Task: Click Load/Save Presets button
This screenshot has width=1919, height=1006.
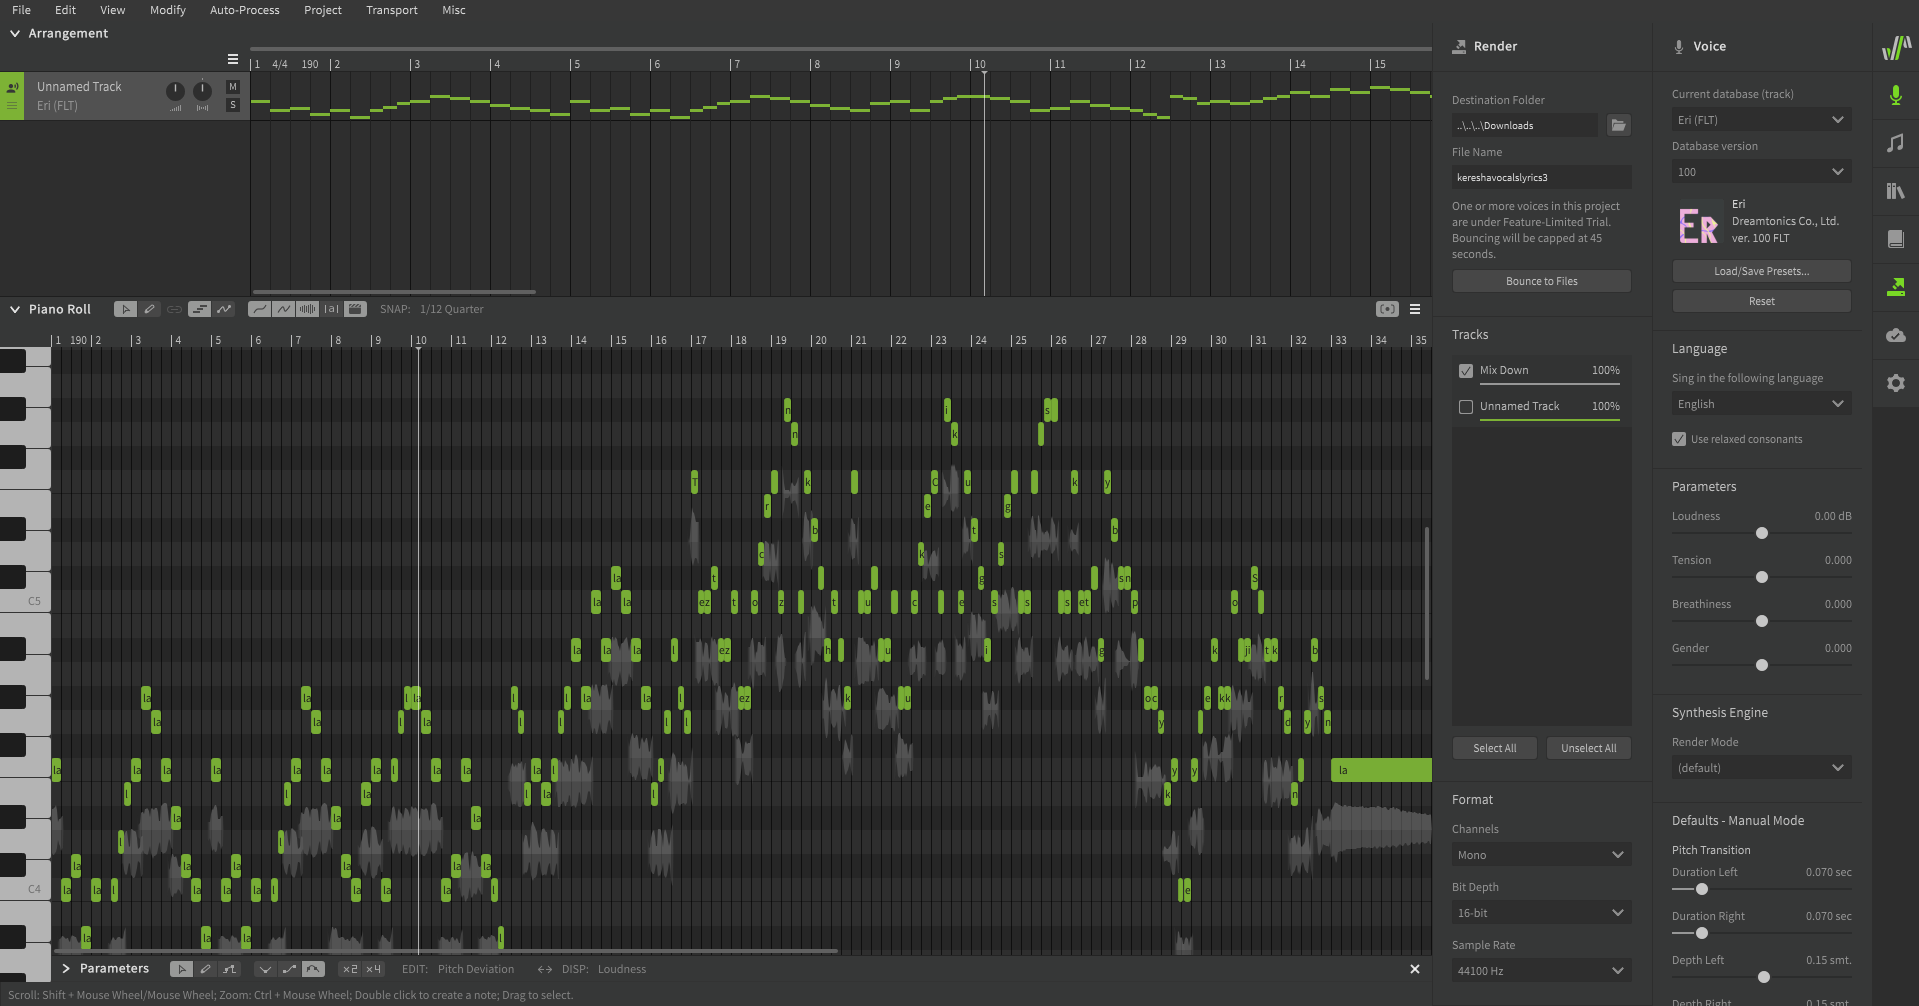Action: (1761, 271)
